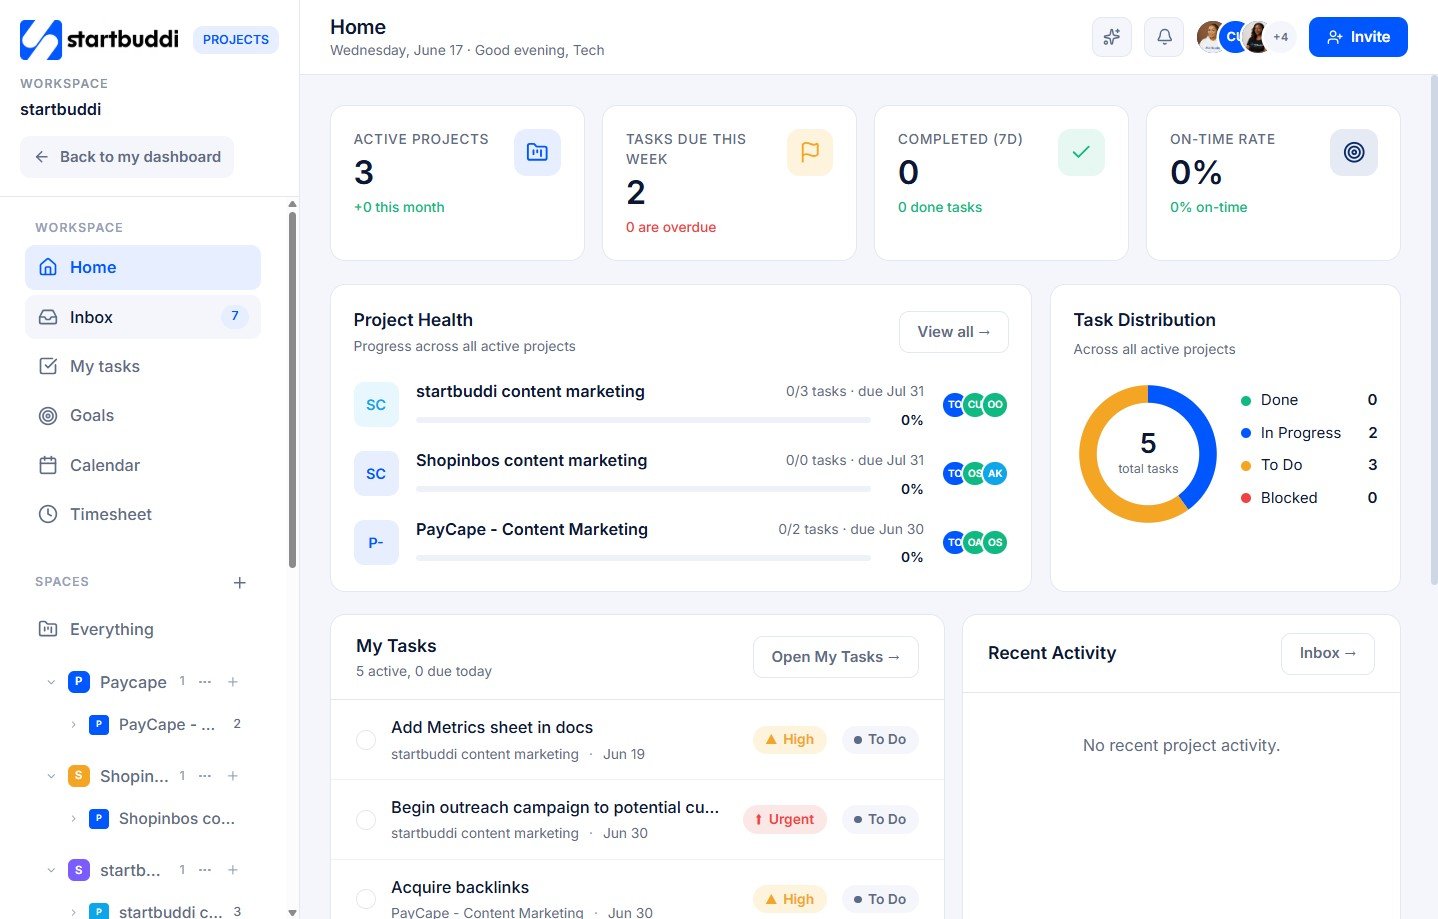Add item to Shopin... space
The height and width of the screenshot is (919, 1438).
(233, 775)
